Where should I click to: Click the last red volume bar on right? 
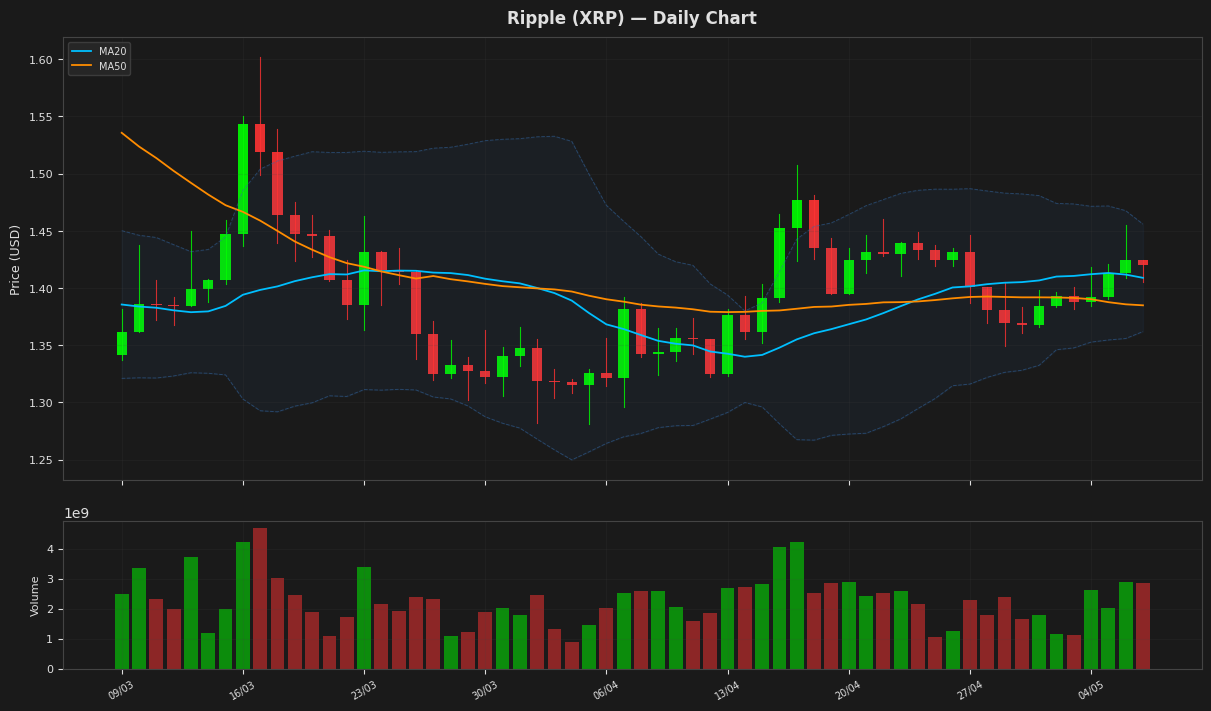(1143, 626)
